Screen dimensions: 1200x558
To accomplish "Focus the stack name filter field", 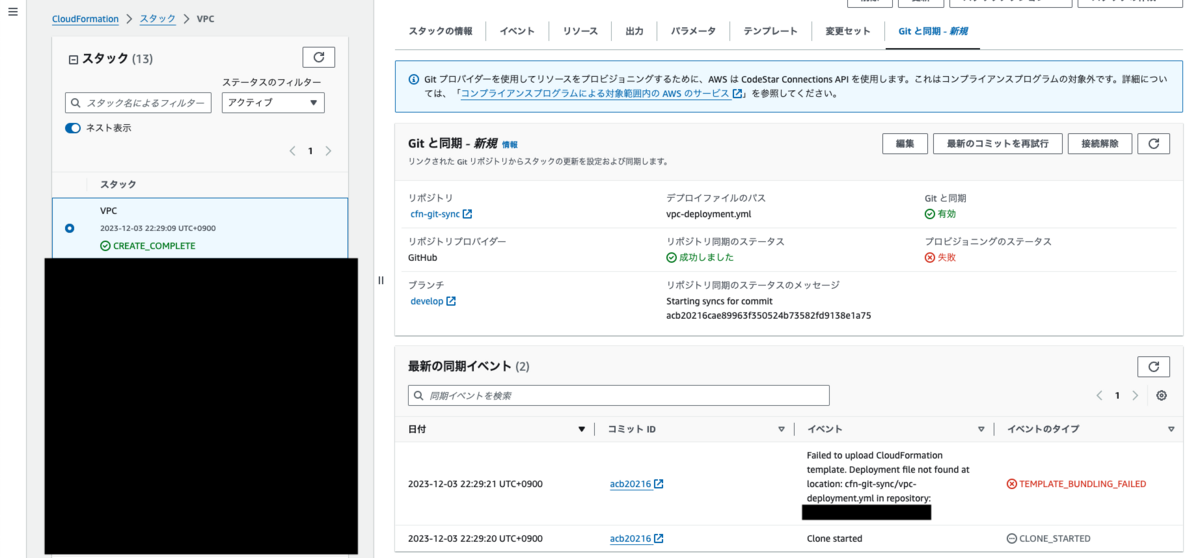I will click(x=138, y=102).
